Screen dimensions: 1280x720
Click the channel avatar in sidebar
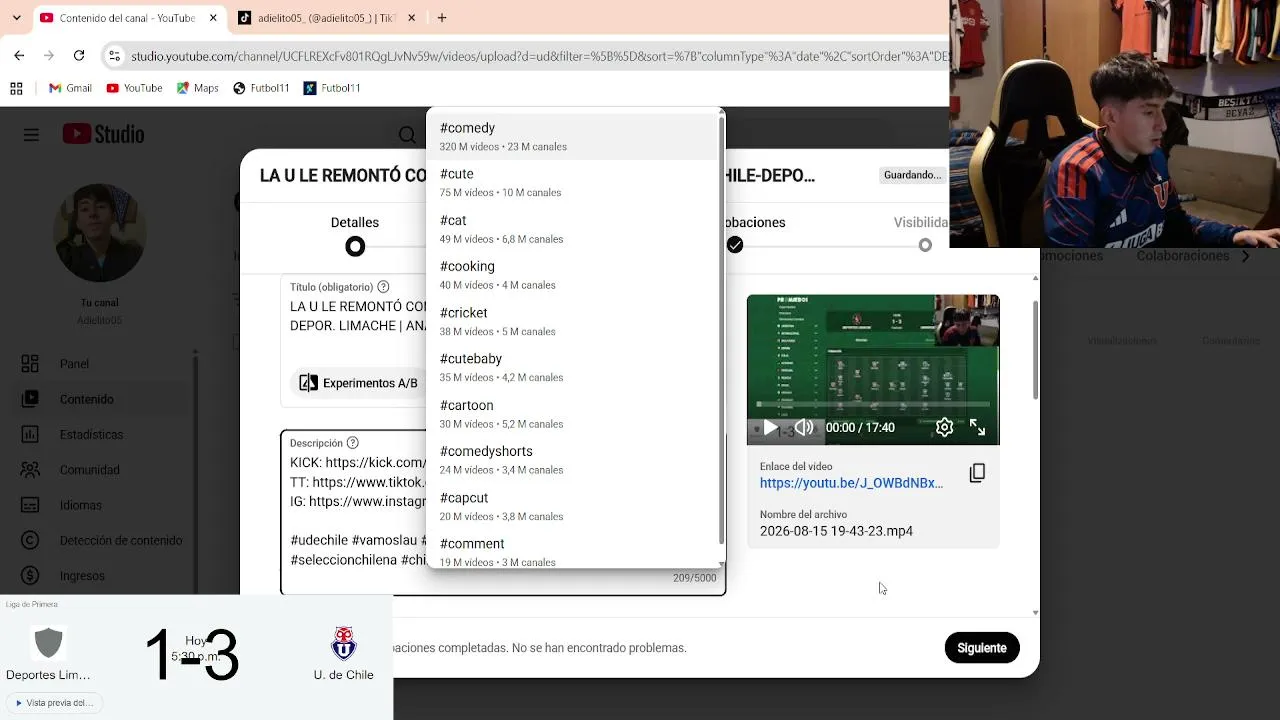[x=100, y=233]
